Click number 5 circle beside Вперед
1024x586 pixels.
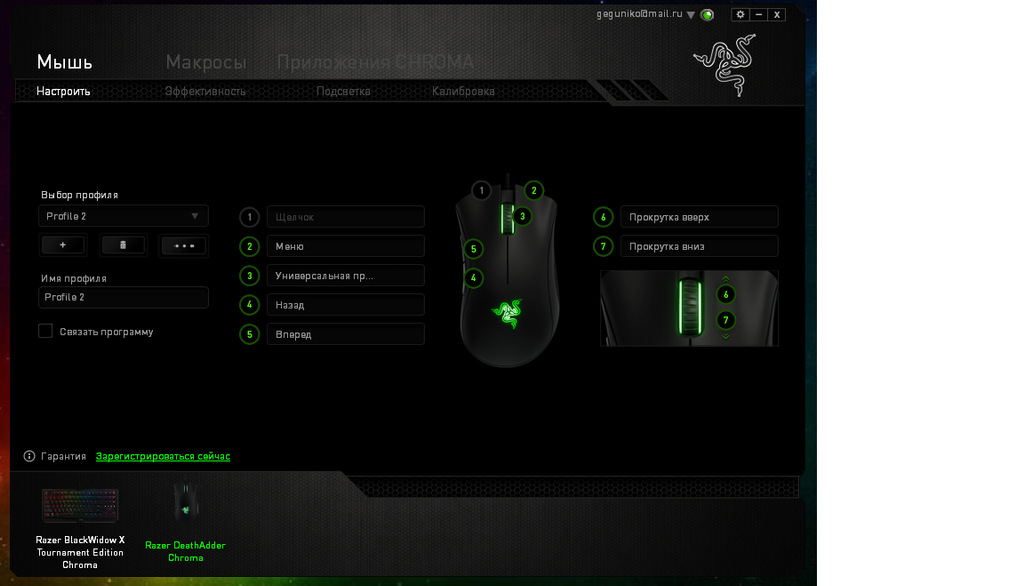coord(249,334)
